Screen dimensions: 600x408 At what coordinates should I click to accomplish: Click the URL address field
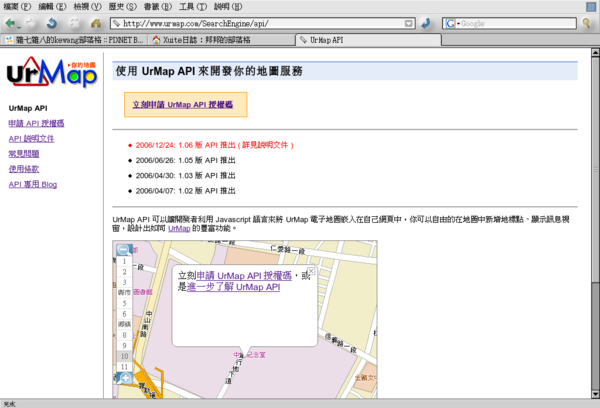click(x=263, y=24)
